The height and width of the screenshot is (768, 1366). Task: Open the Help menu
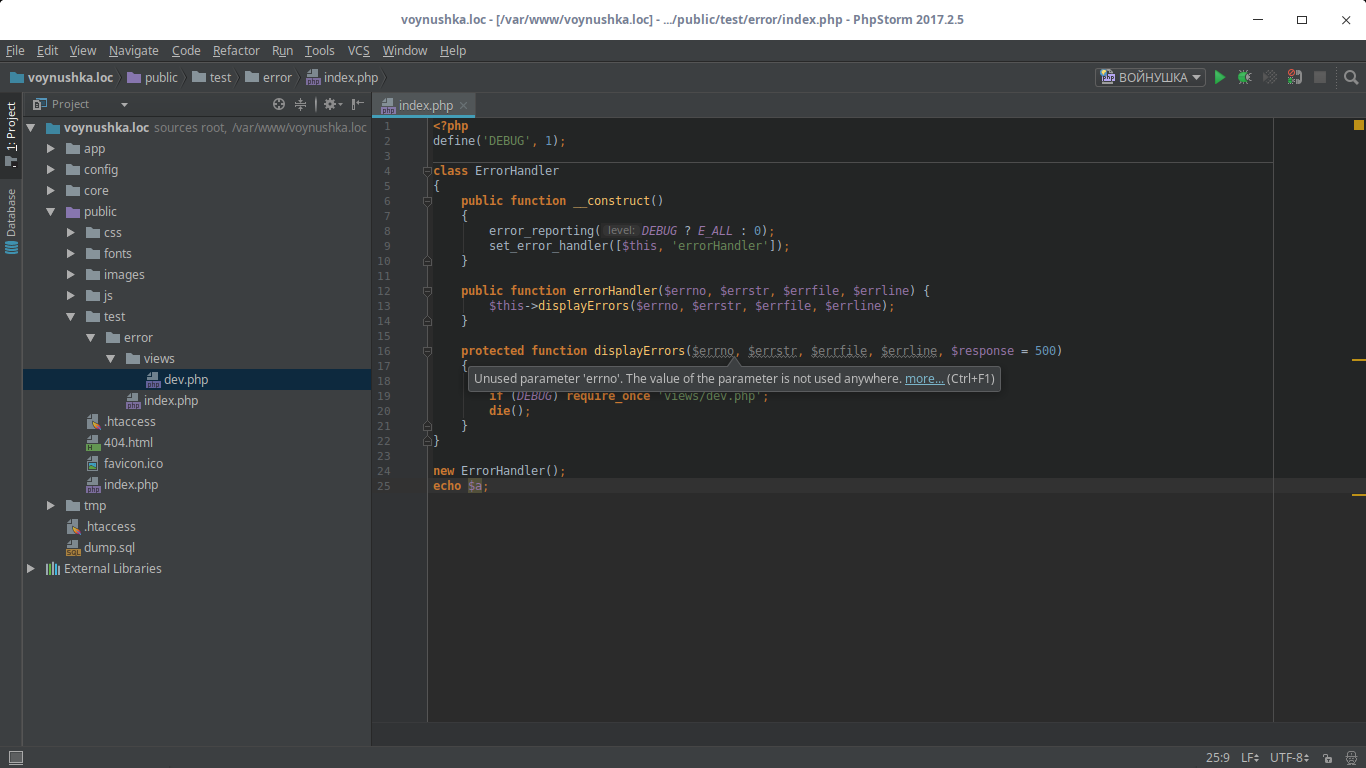[453, 50]
